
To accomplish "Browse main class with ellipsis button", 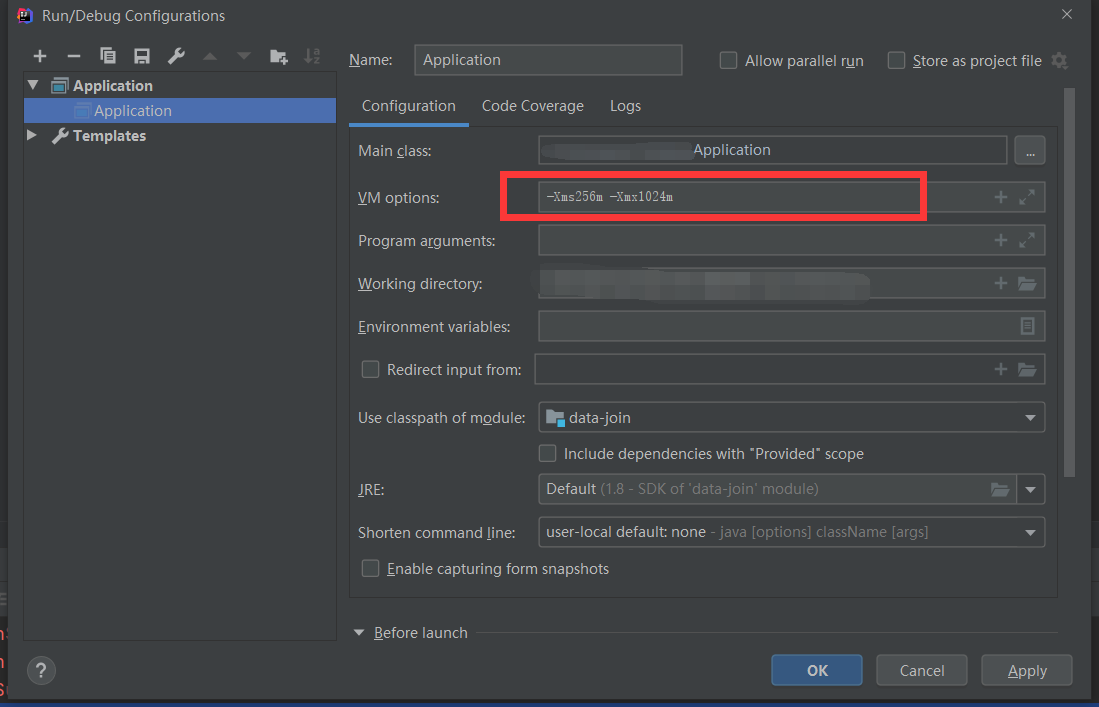I will 1030,150.
